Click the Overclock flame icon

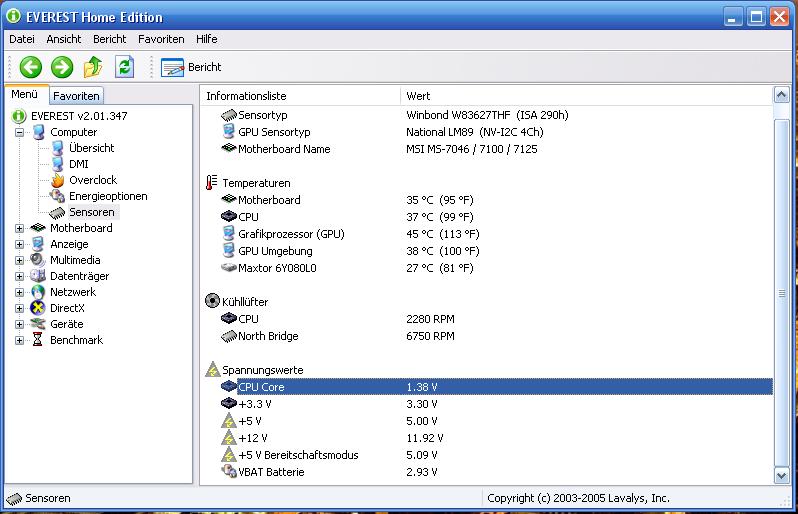coord(58,180)
